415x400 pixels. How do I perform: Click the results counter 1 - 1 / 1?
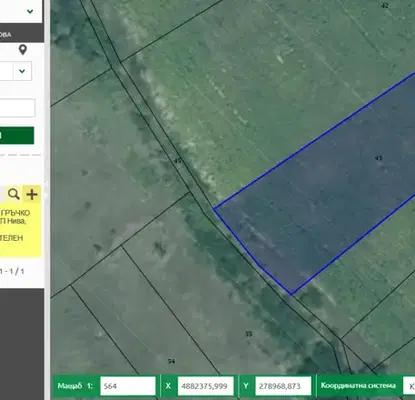[x=12, y=271]
